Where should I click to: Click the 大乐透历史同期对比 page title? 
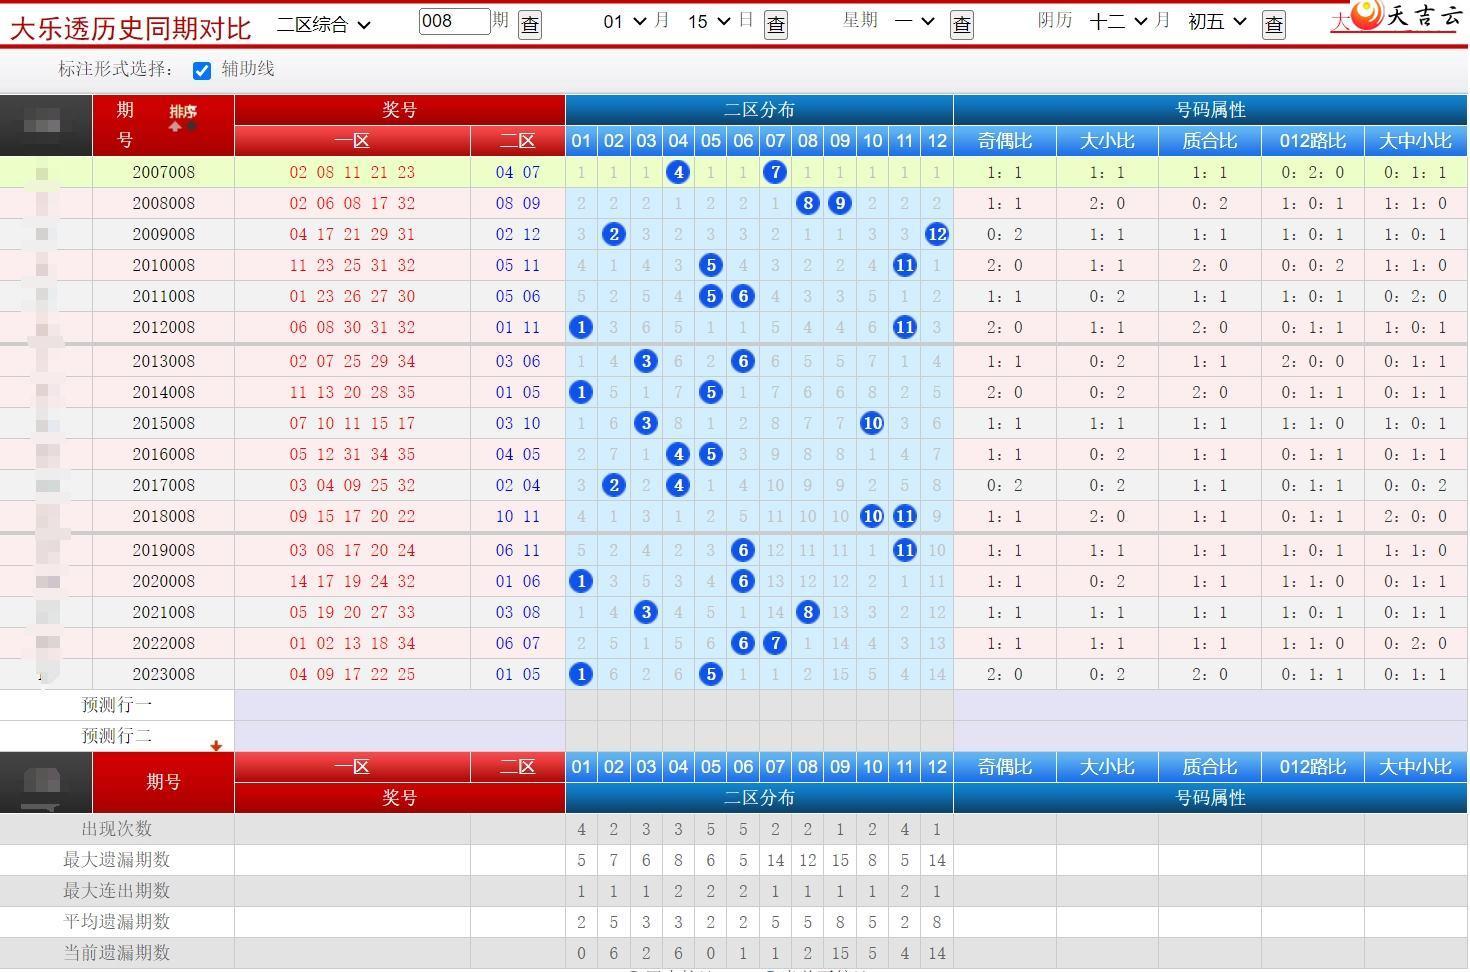coord(130,27)
